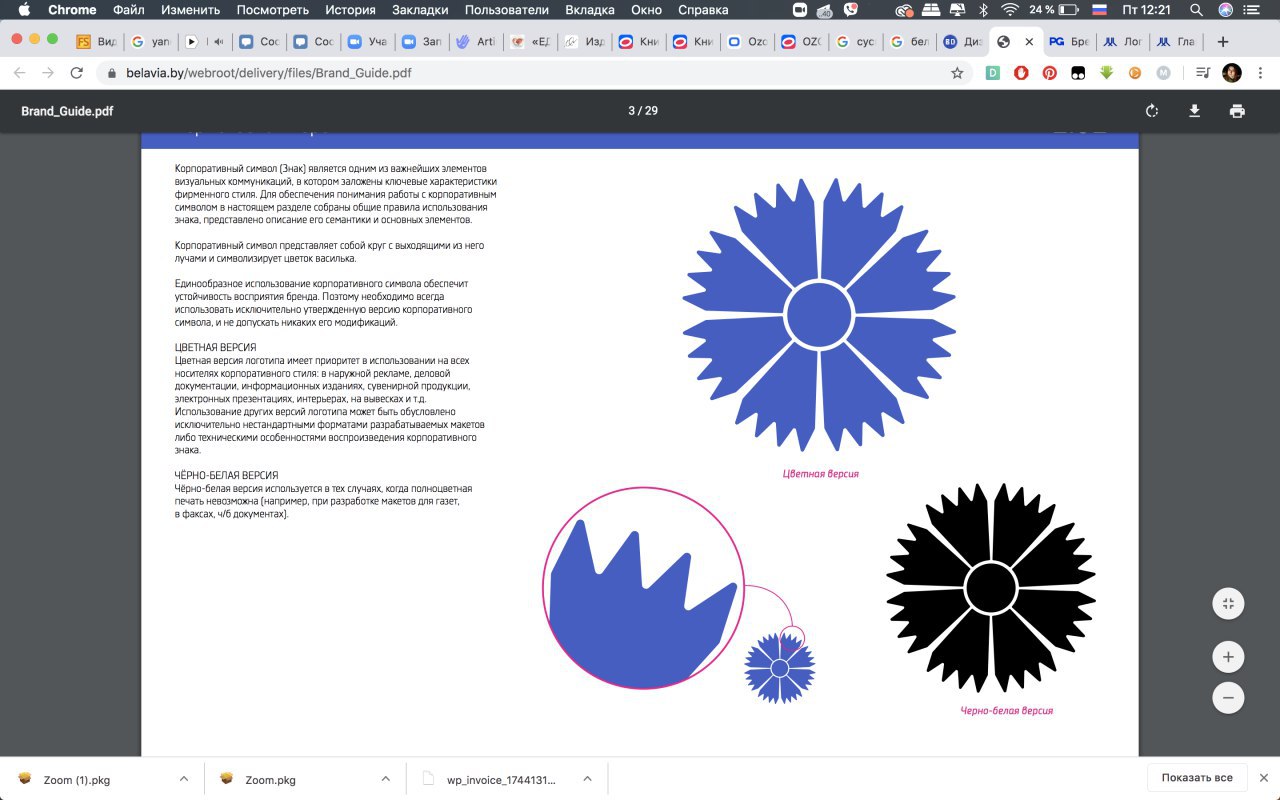Click the Показать все button
1280x800 pixels.
(1197, 778)
